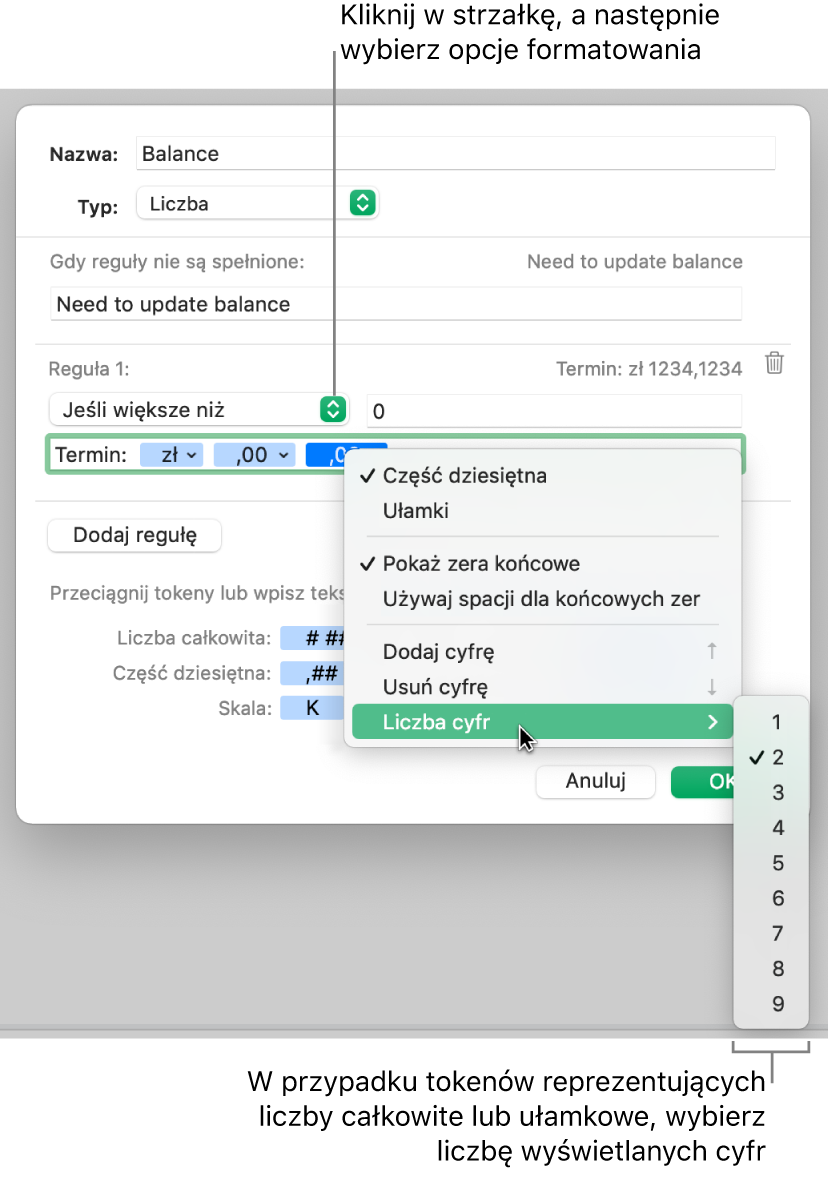Click the Need to update balance text field

[x=395, y=303]
